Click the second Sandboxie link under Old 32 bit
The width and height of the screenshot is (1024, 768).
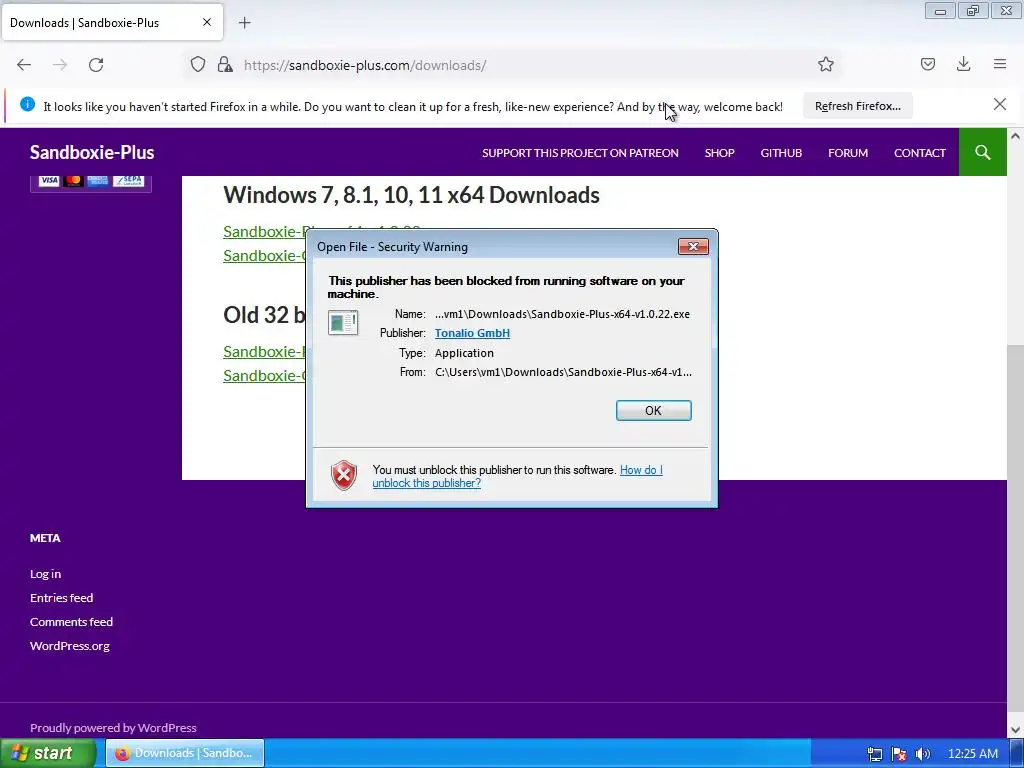point(264,376)
